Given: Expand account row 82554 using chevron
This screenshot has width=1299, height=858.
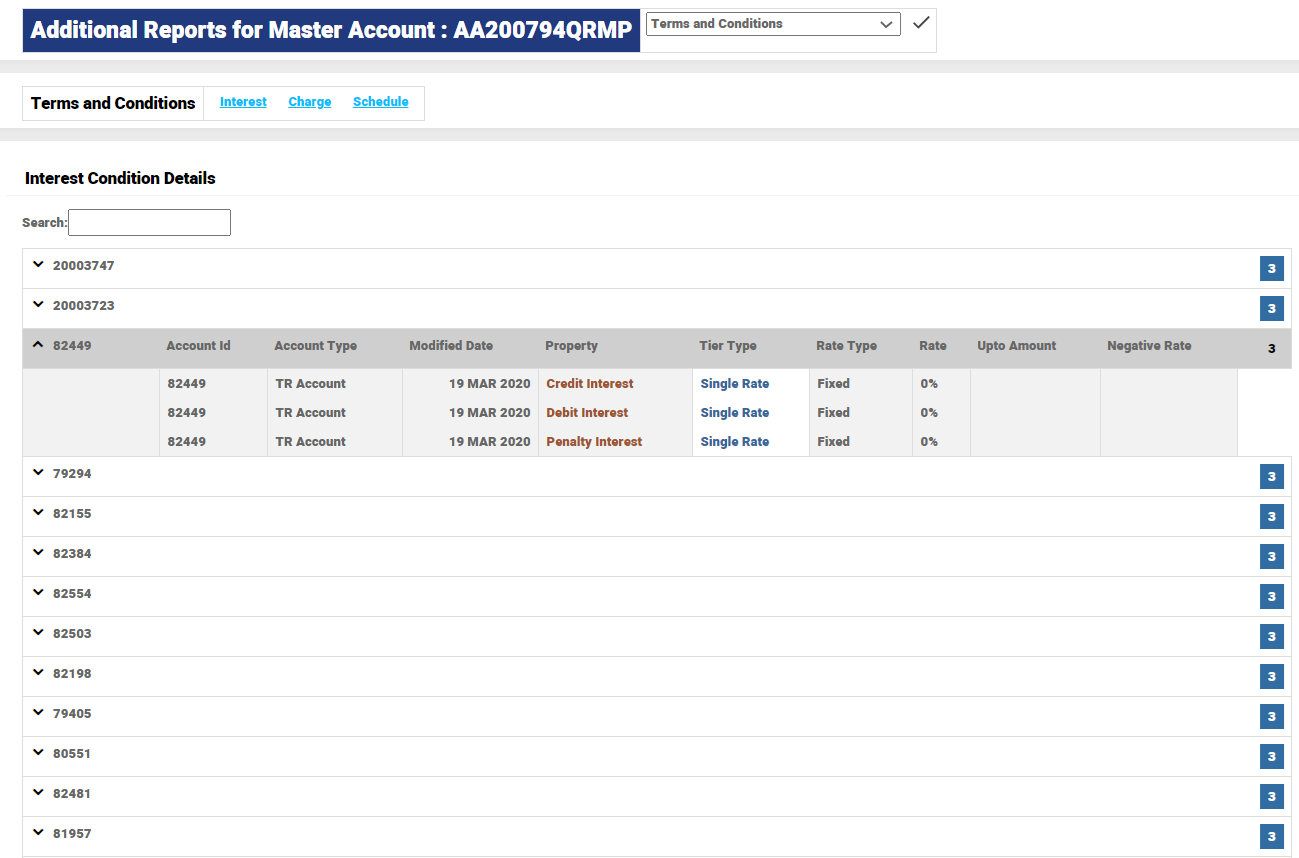Looking at the screenshot, I should click(x=39, y=594).
